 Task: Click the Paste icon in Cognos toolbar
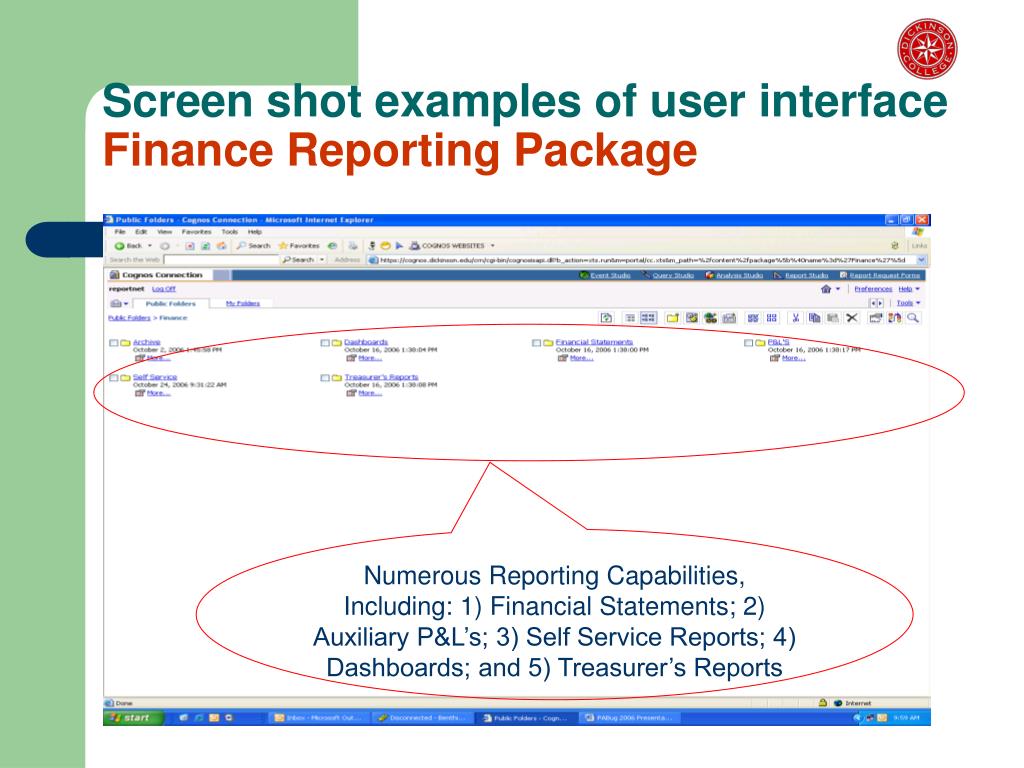click(x=832, y=318)
